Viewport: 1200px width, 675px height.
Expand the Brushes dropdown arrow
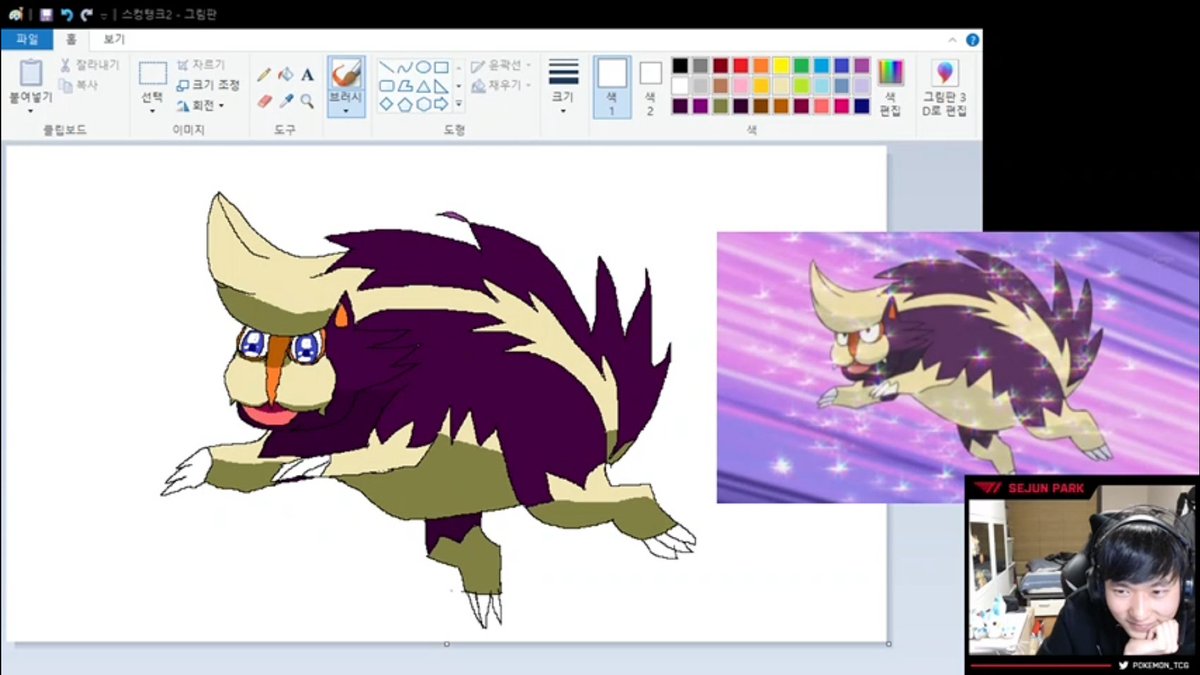[x=346, y=110]
